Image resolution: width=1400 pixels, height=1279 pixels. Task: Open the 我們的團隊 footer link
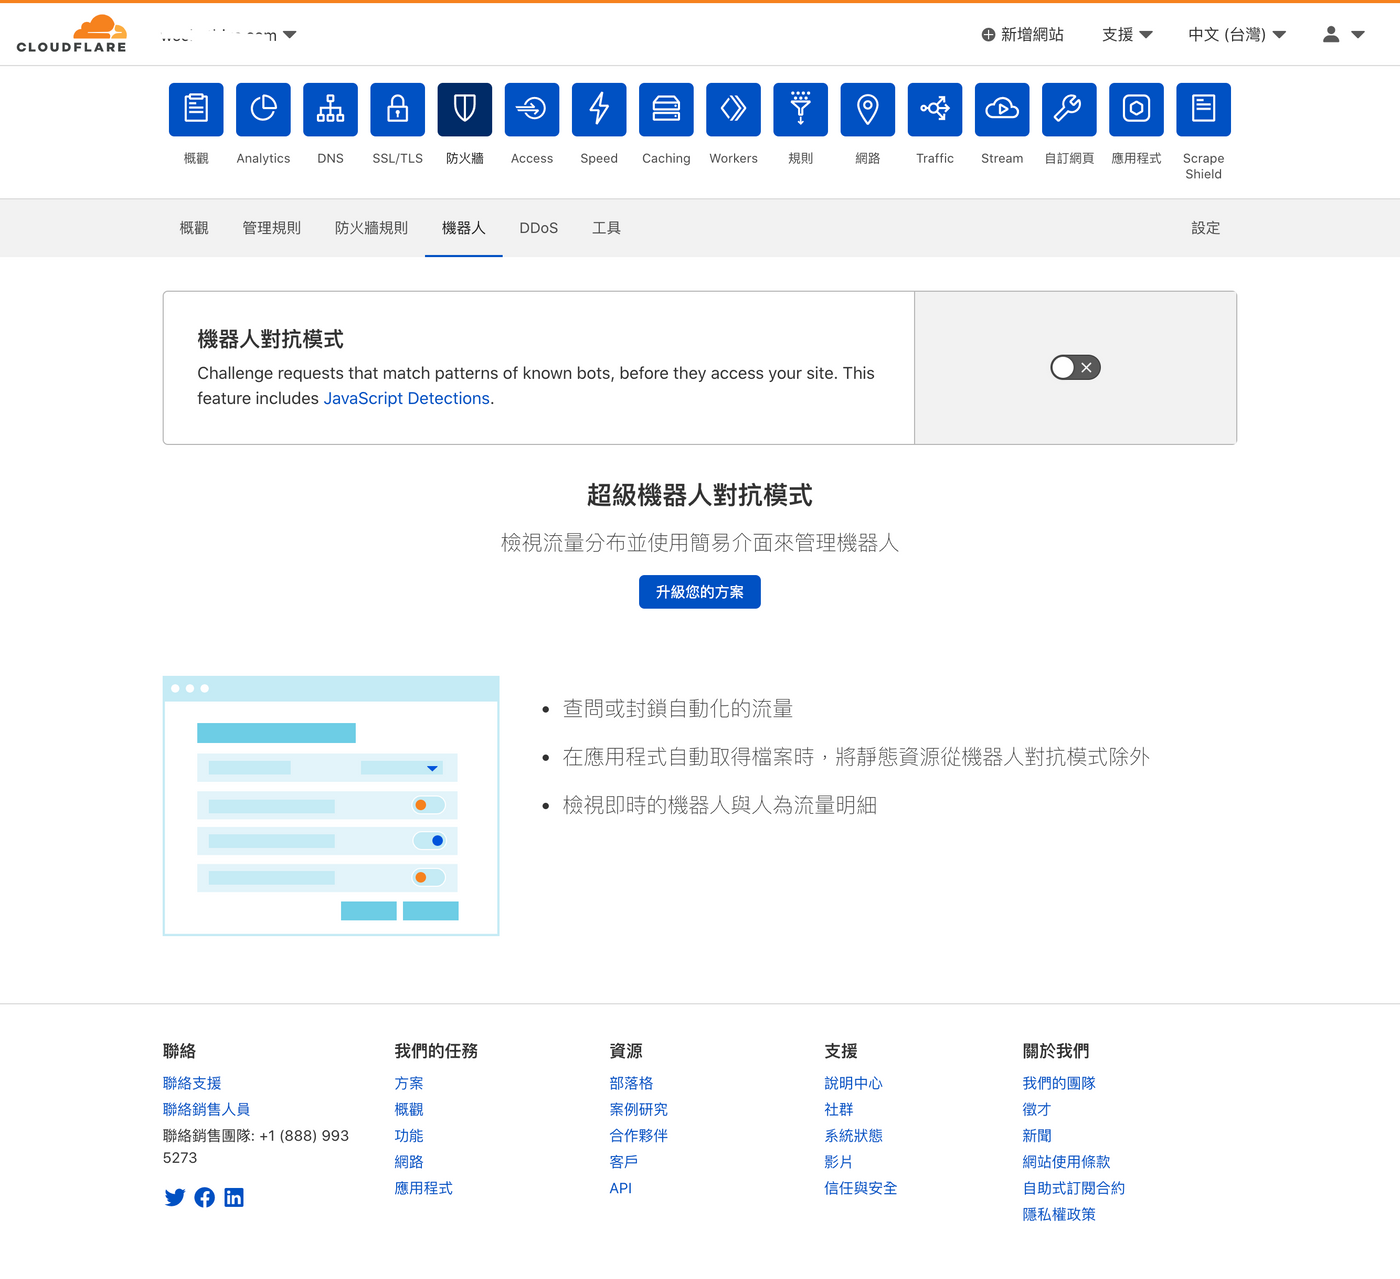pyautogui.click(x=1059, y=1083)
